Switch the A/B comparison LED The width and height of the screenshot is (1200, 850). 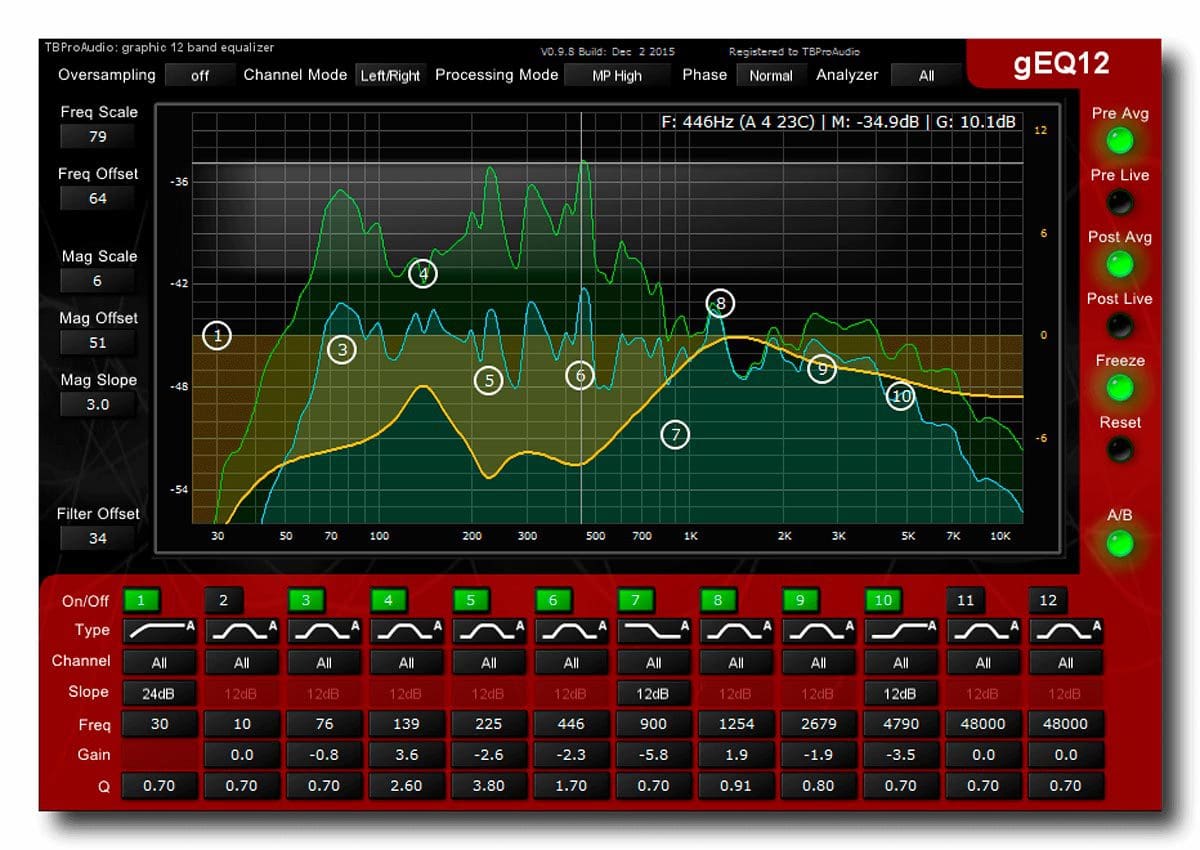coord(1120,543)
